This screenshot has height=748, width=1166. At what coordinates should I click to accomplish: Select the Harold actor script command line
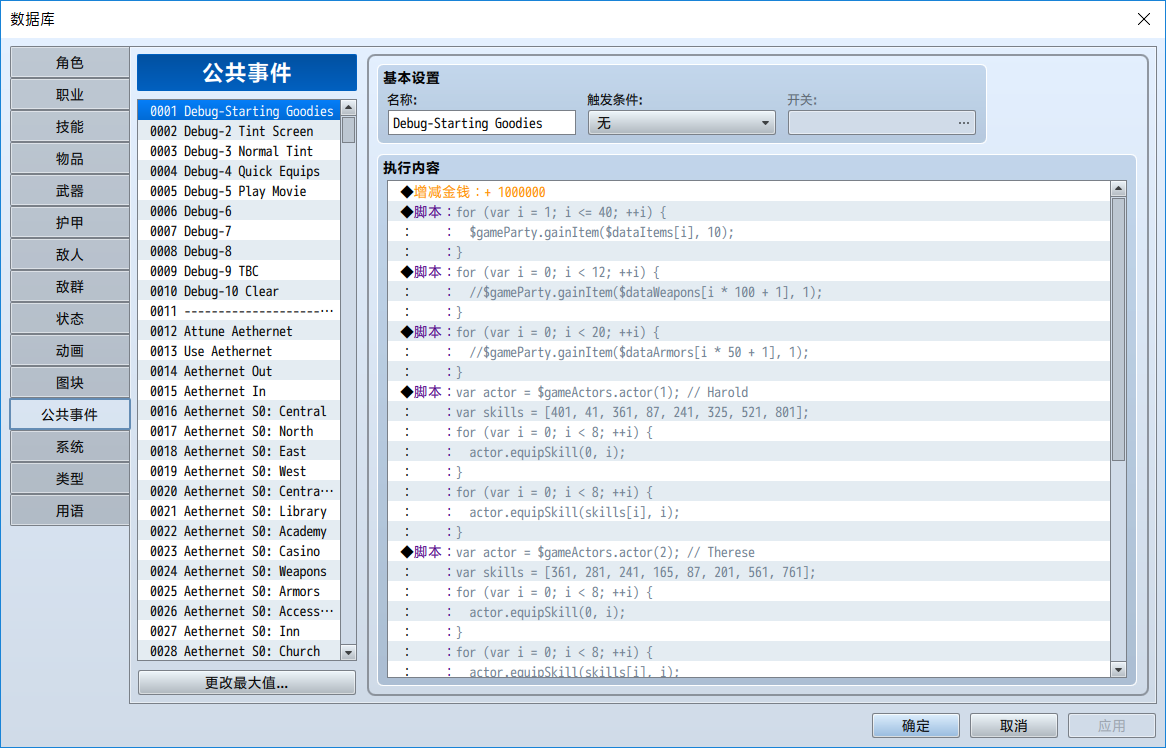(749, 392)
